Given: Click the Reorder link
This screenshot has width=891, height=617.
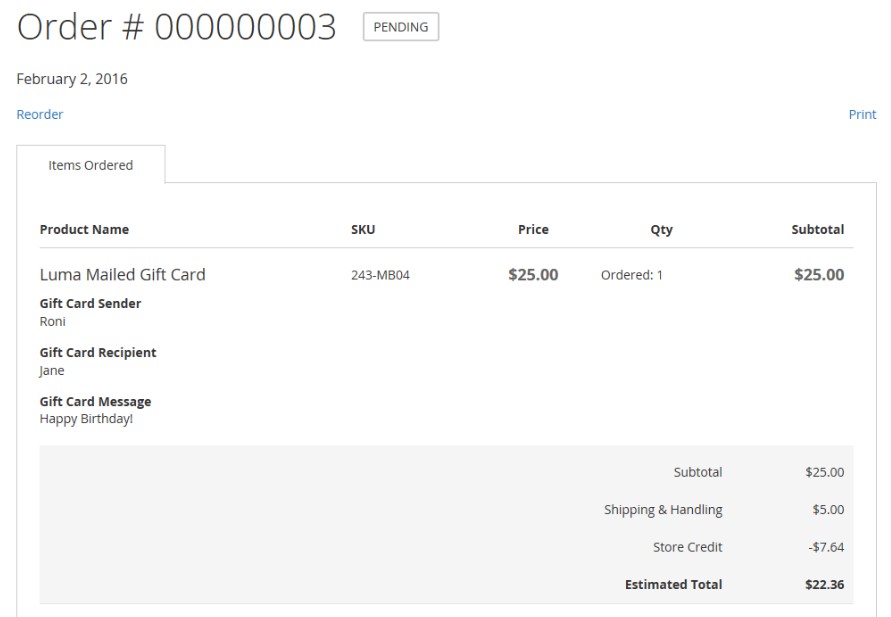Looking at the screenshot, I should (x=40, y=115).
